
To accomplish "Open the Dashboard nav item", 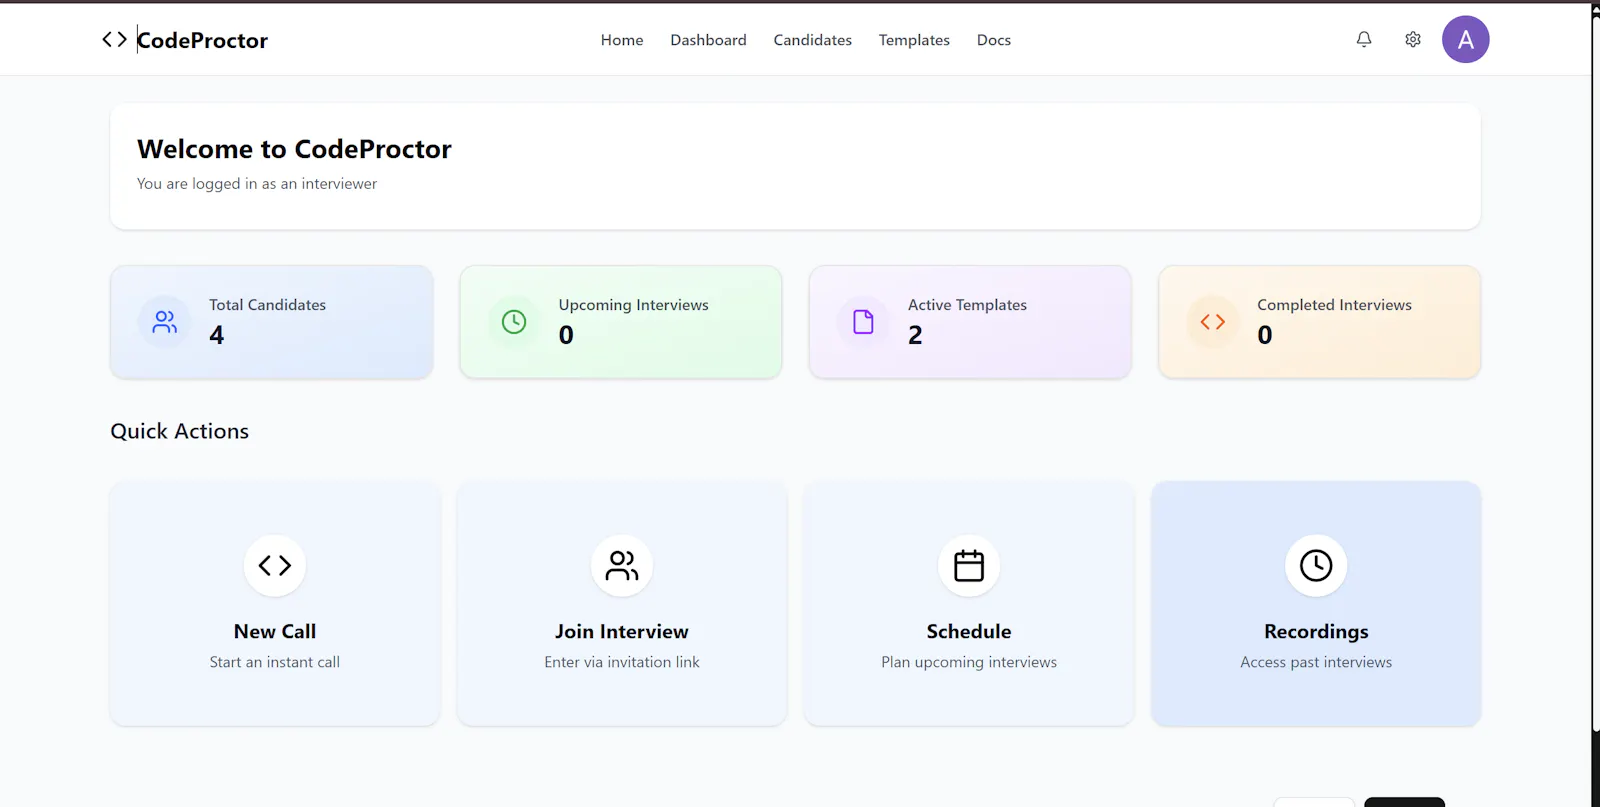I will point(708,40).
